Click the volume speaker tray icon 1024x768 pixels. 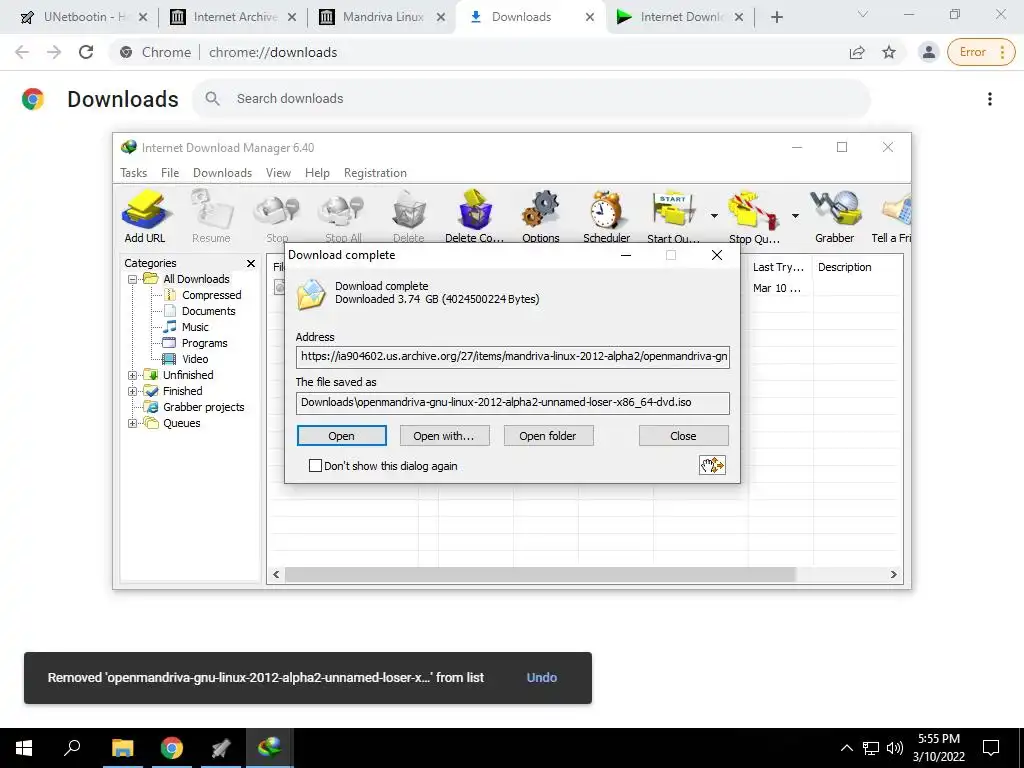[895, 748]
